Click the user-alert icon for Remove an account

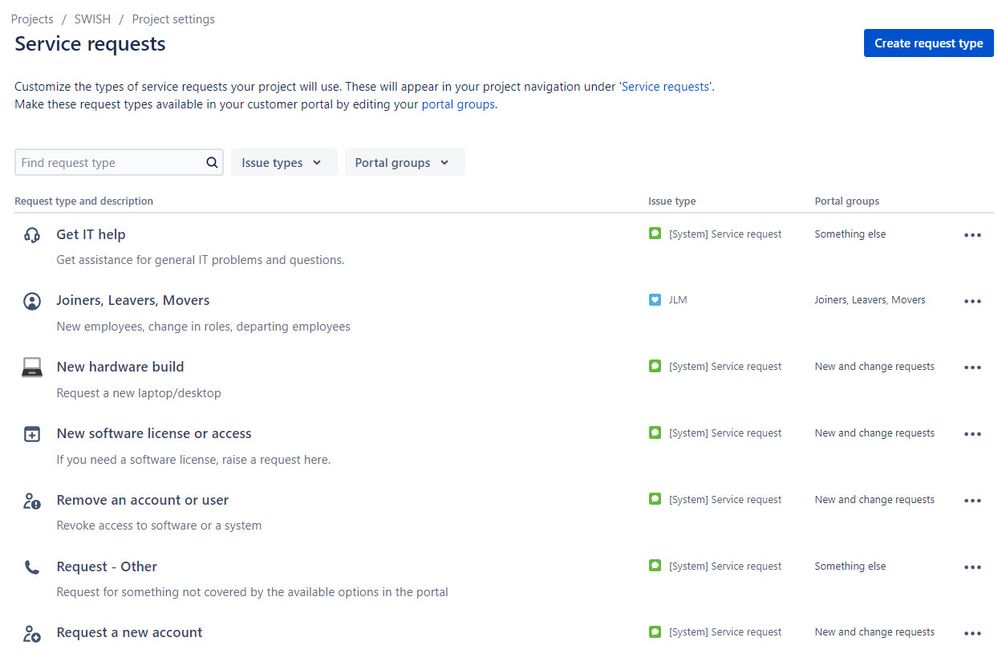[32, 500]
